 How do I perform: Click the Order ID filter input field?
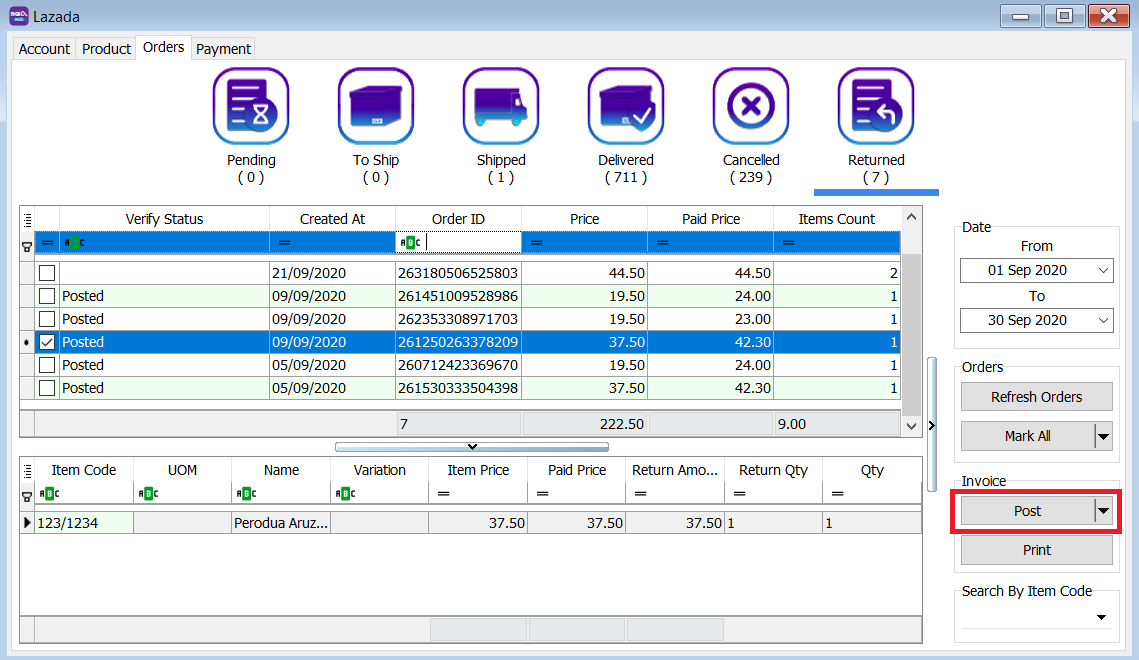coord(470,242)
